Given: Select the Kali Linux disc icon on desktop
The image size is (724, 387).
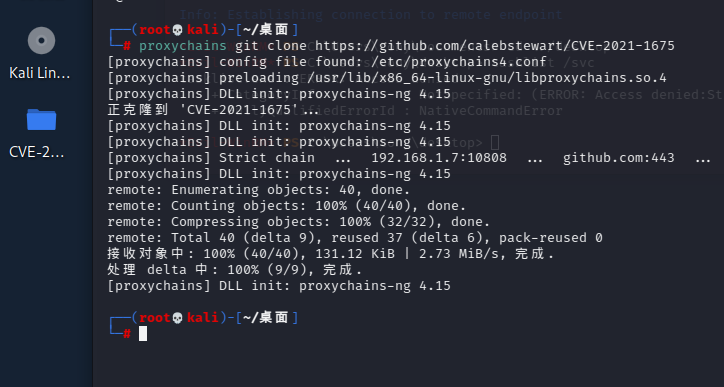Looking at the screenshot, I should [x=41, y=41].
